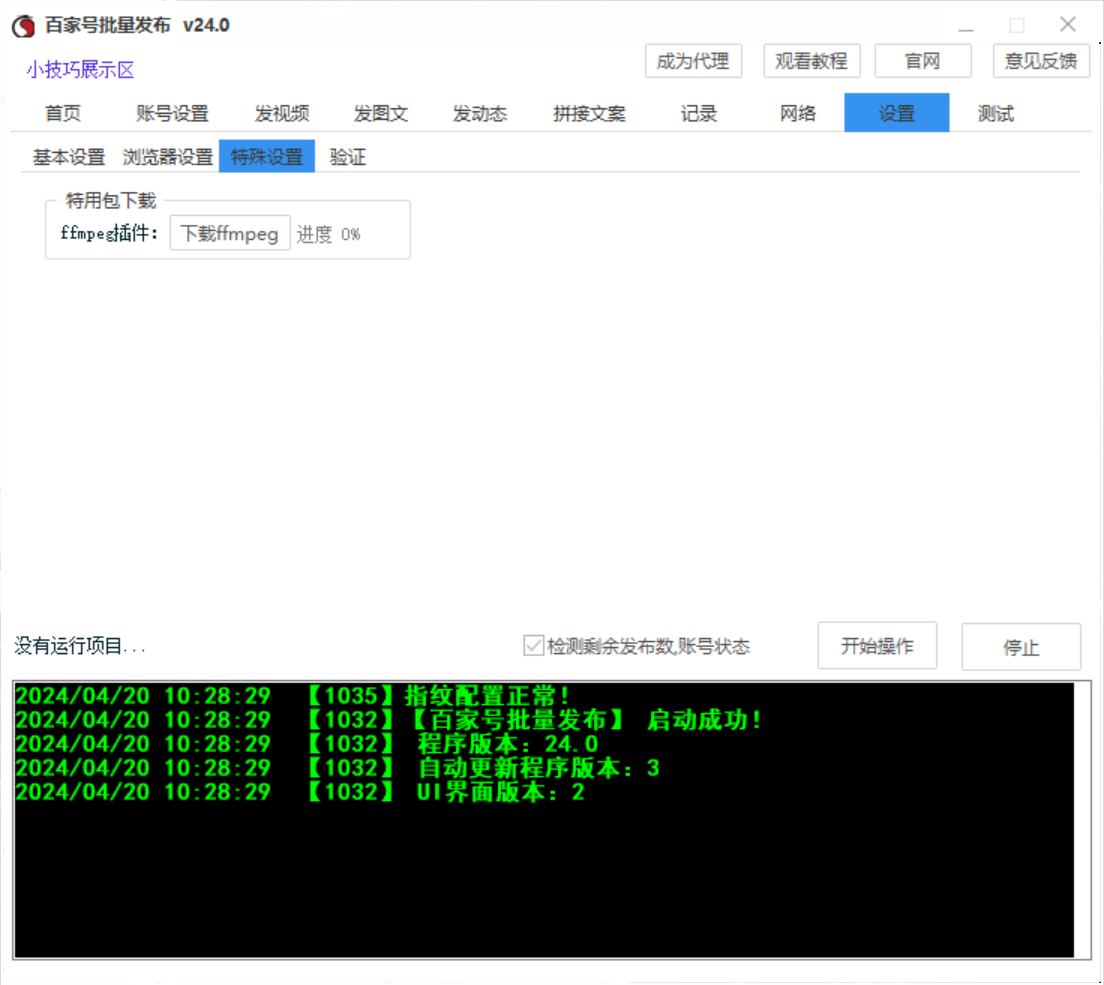Open 浏览器设置 sub-tab
Viewport: 1104px width, 985px height.
tap(168, 156)
